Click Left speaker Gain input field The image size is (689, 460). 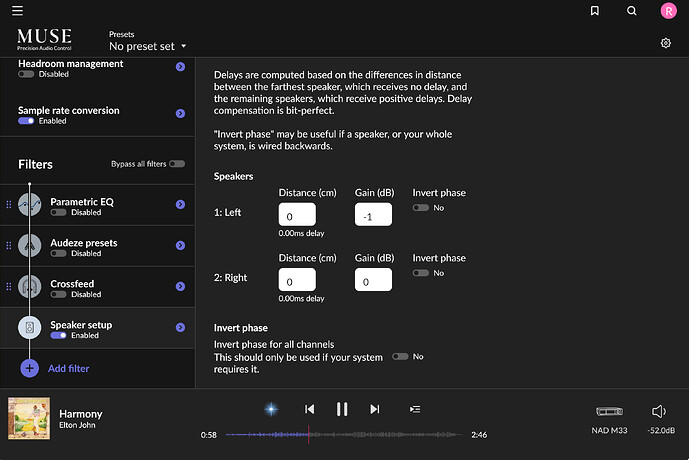[375, 215]
